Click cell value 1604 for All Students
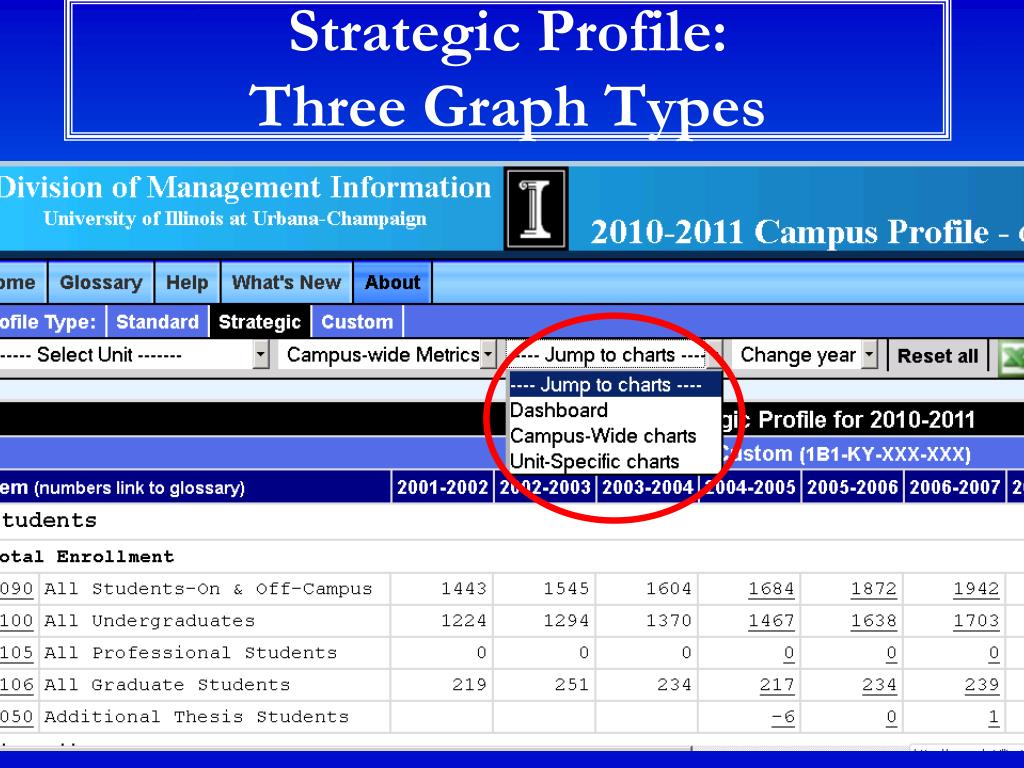The image size is (1024, 768). 669,589
